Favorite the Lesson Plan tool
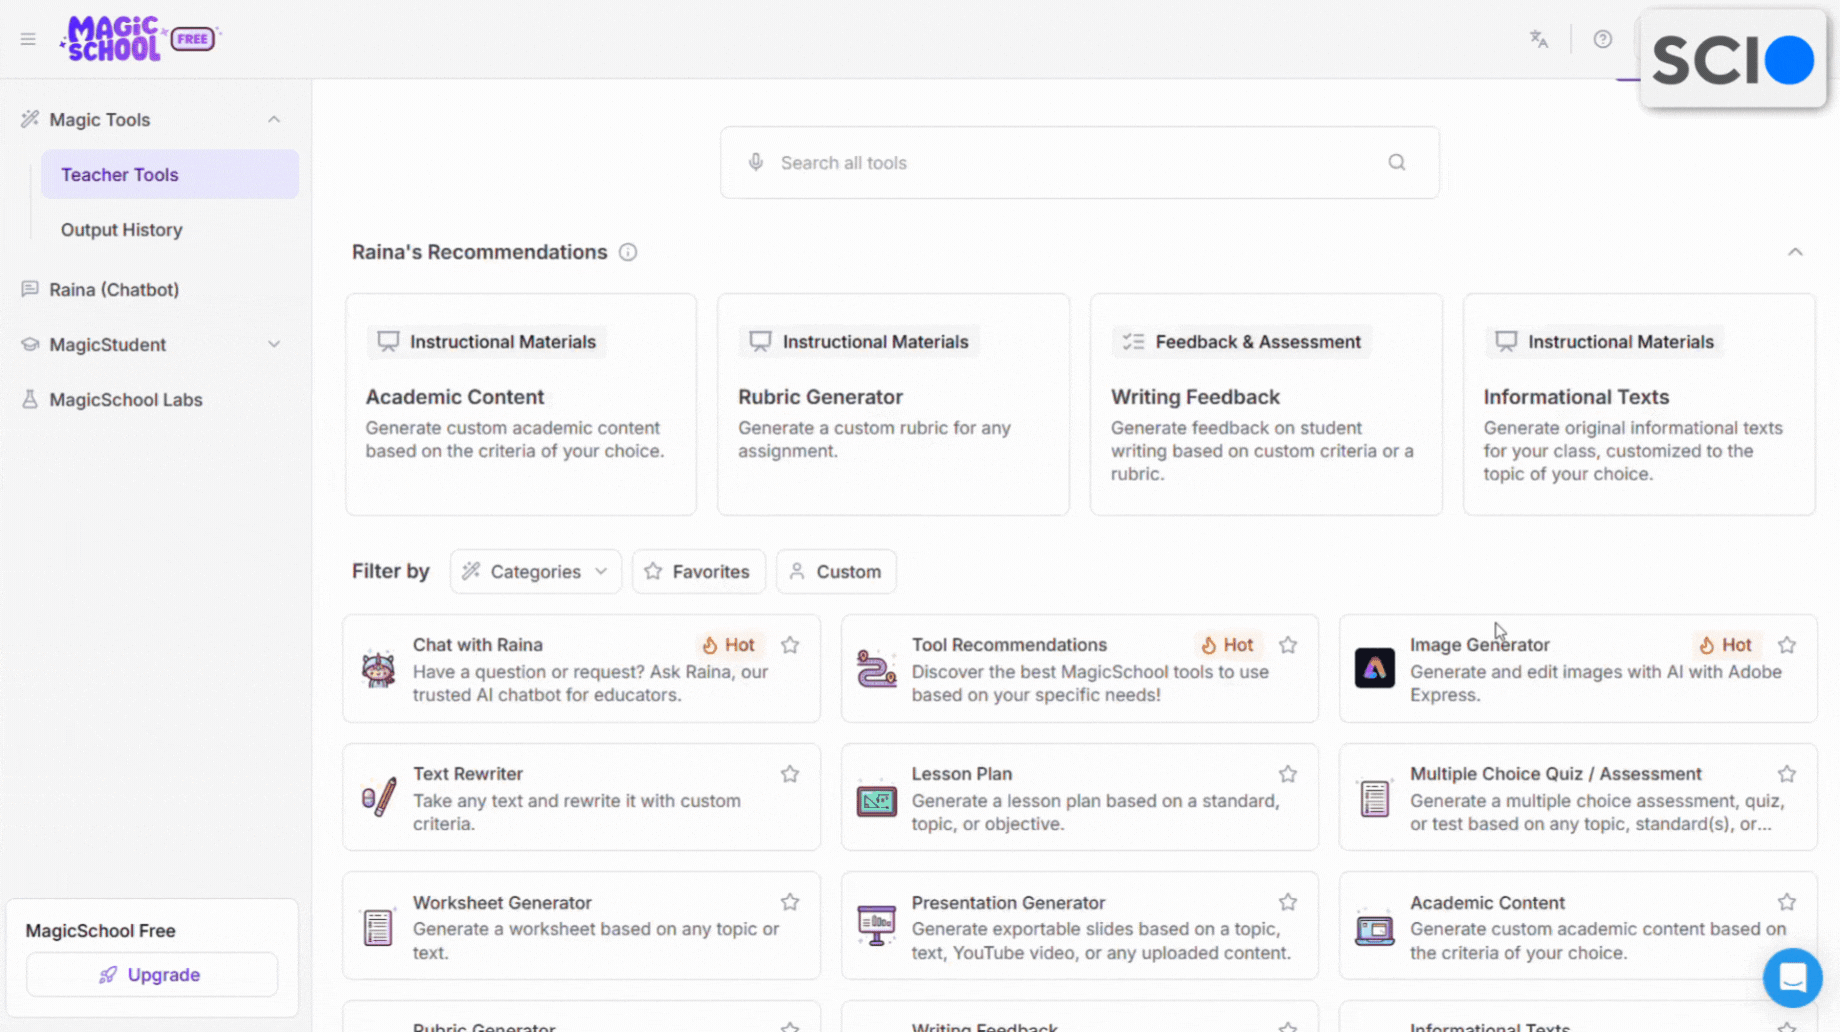The width and height of the screenshot is (1840, 1032). (x=1288, y=774)
